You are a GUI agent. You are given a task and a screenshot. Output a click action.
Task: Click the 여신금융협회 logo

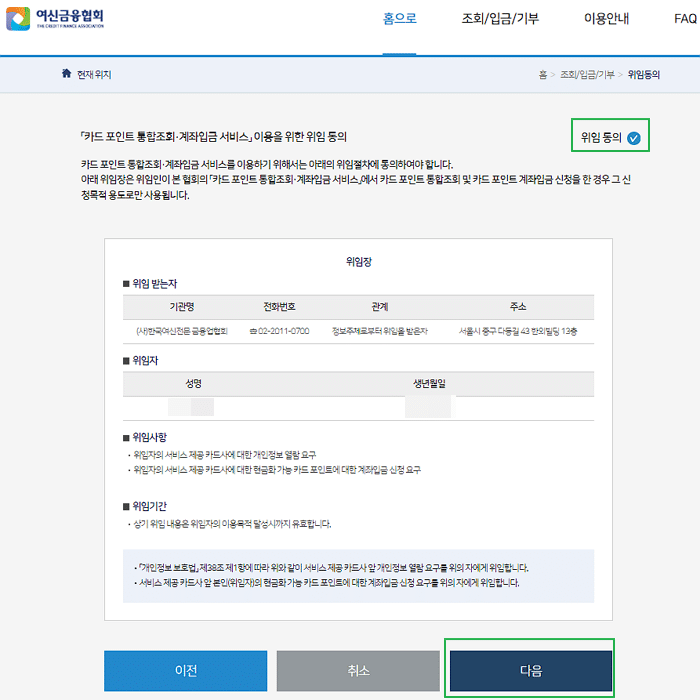(x=55, y=18)
